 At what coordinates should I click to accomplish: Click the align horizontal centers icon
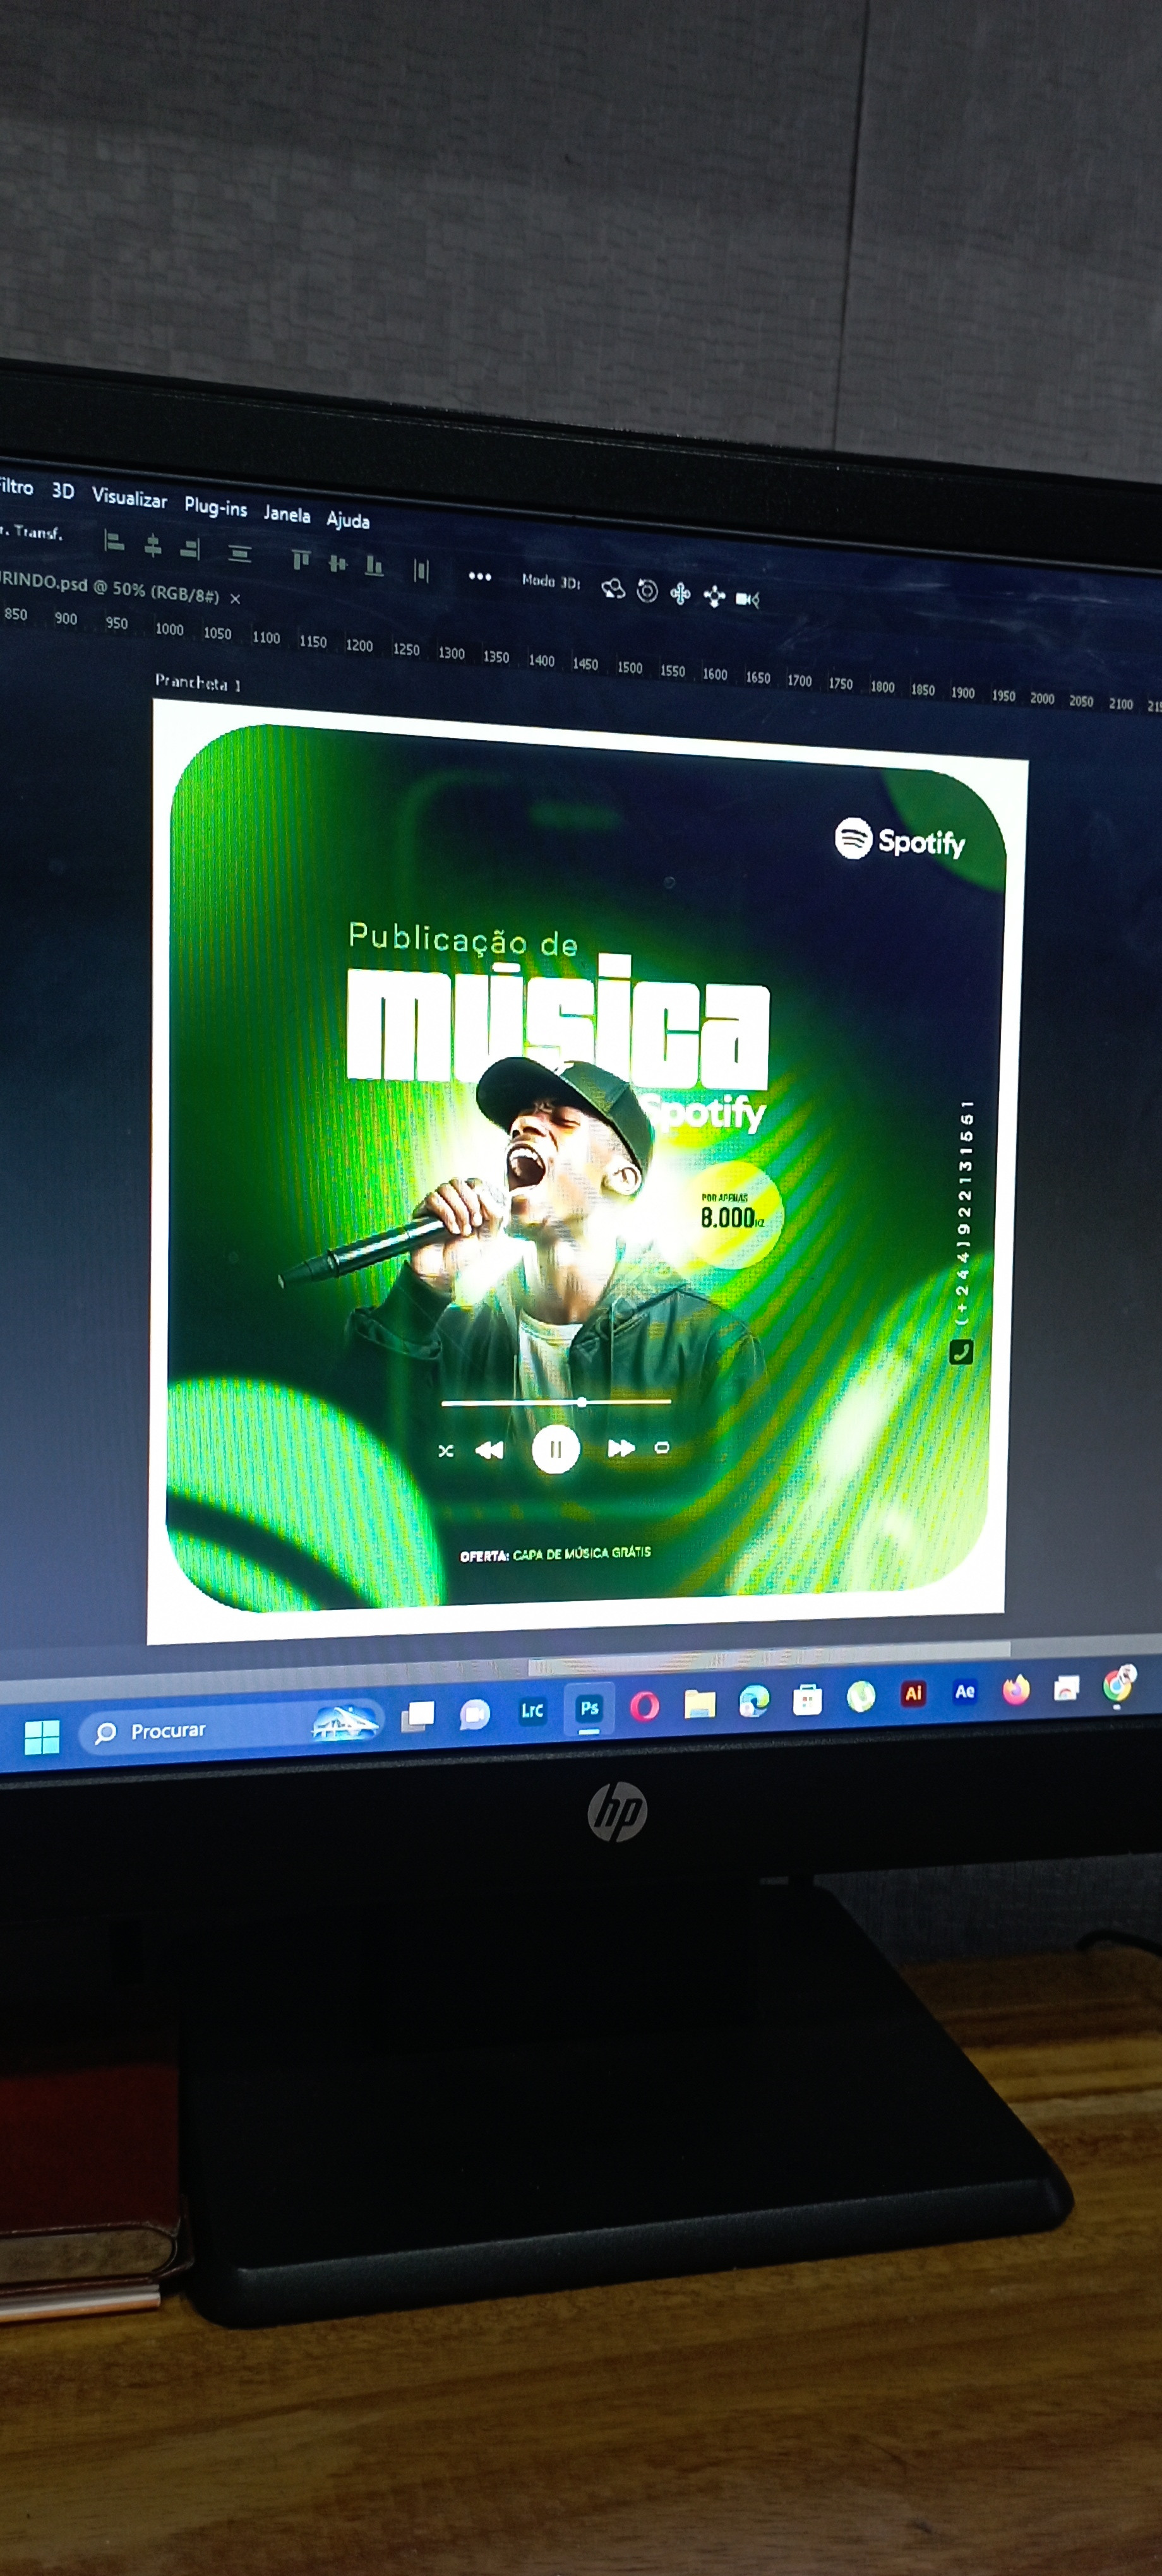point(153,545)
